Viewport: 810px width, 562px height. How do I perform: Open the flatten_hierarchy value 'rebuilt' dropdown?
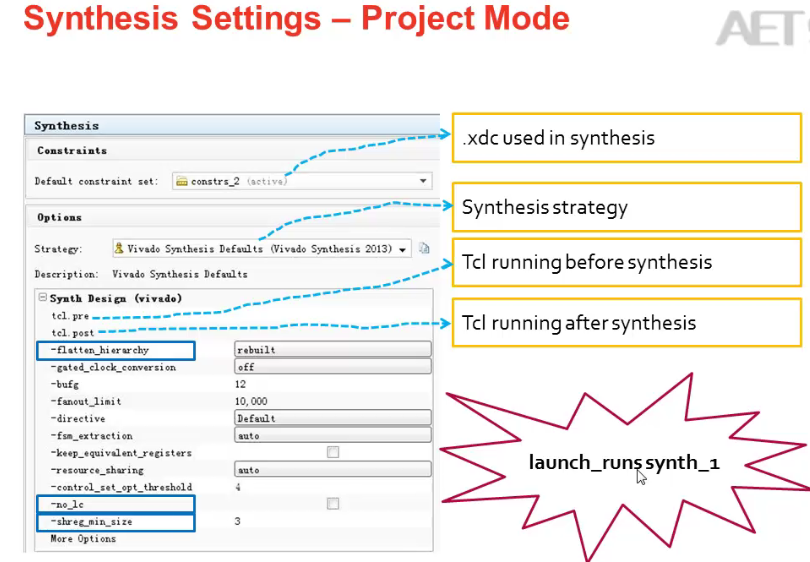333,350
